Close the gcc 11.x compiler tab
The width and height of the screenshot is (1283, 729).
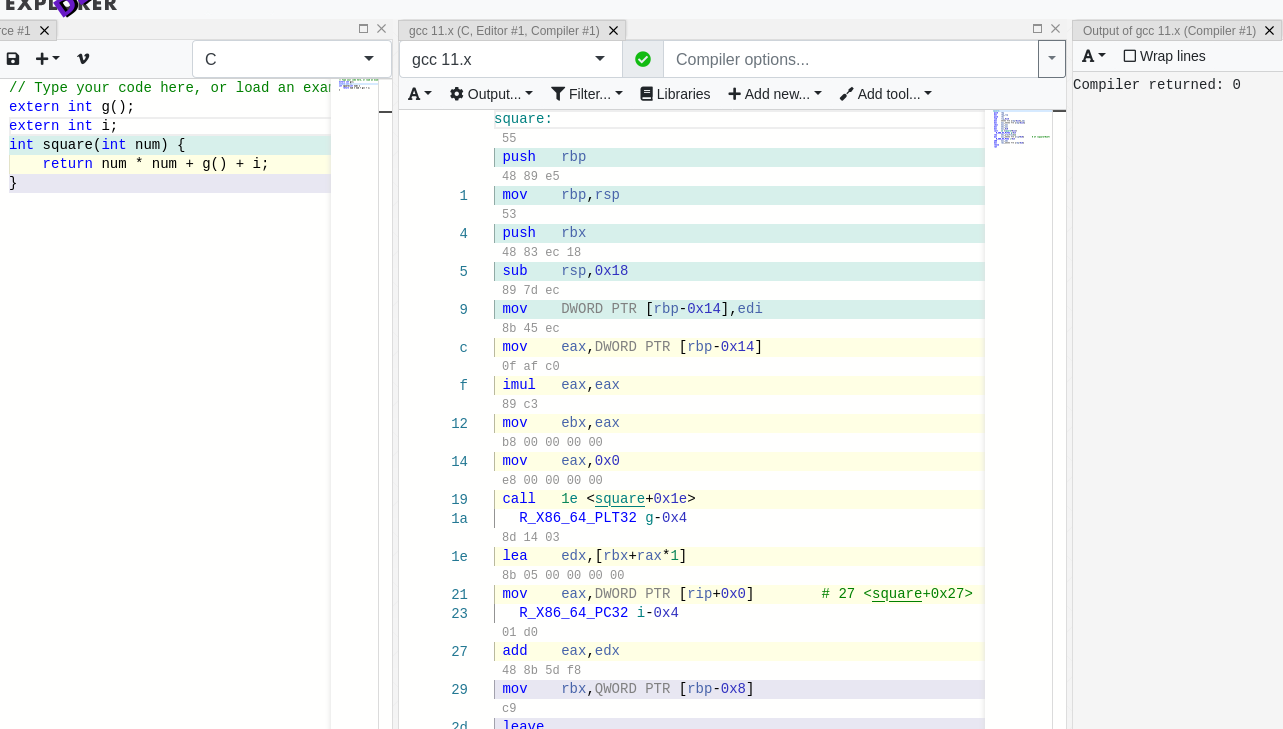pos(614,31)
